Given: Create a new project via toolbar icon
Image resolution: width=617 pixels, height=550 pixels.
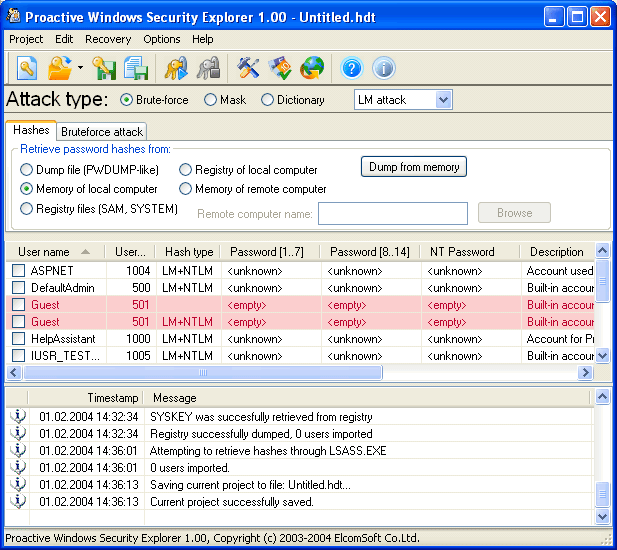Looking at the screenshot, I should (x=27, y=68).
